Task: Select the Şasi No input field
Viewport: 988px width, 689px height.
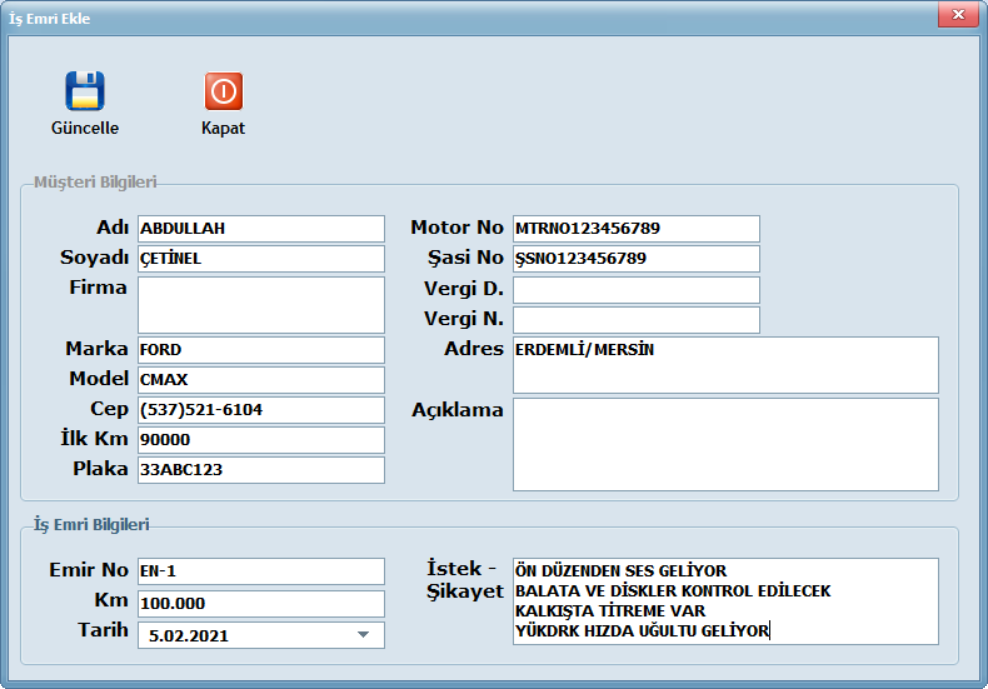Action: pyautogui.click(x=636, y=259)
